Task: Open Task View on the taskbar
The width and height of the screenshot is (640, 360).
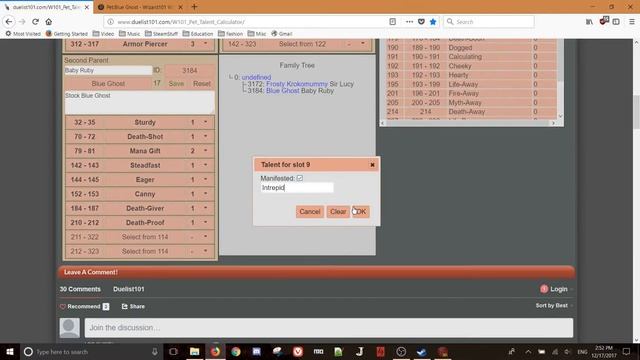Action: coord(173,351)
